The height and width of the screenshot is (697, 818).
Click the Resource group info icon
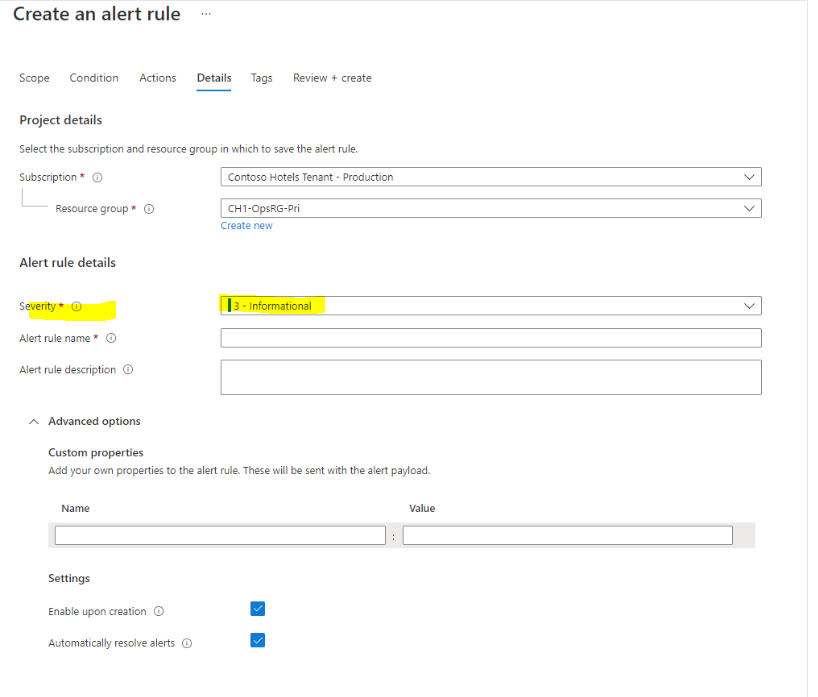click(x=148, y=209)
